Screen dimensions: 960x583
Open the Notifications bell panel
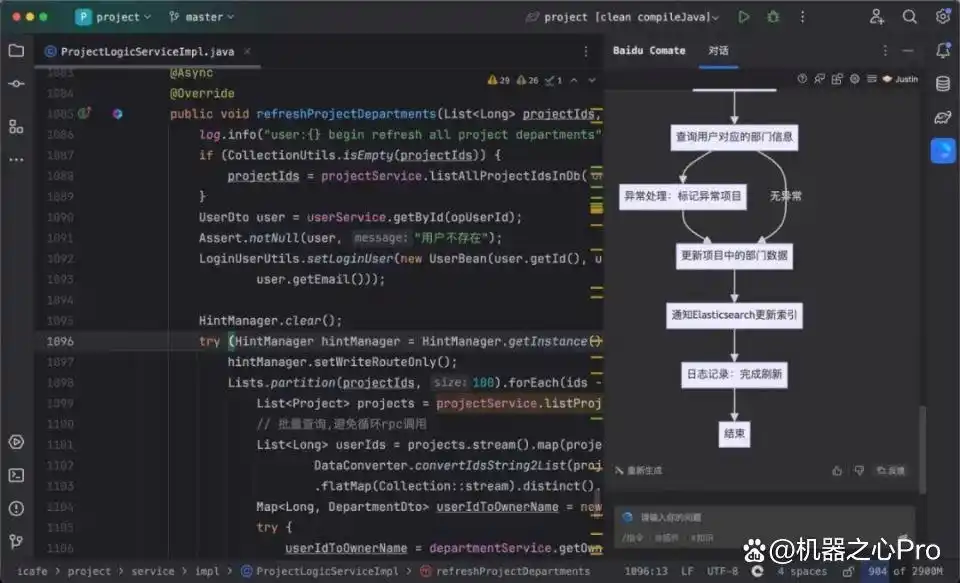tap(942, 51)
